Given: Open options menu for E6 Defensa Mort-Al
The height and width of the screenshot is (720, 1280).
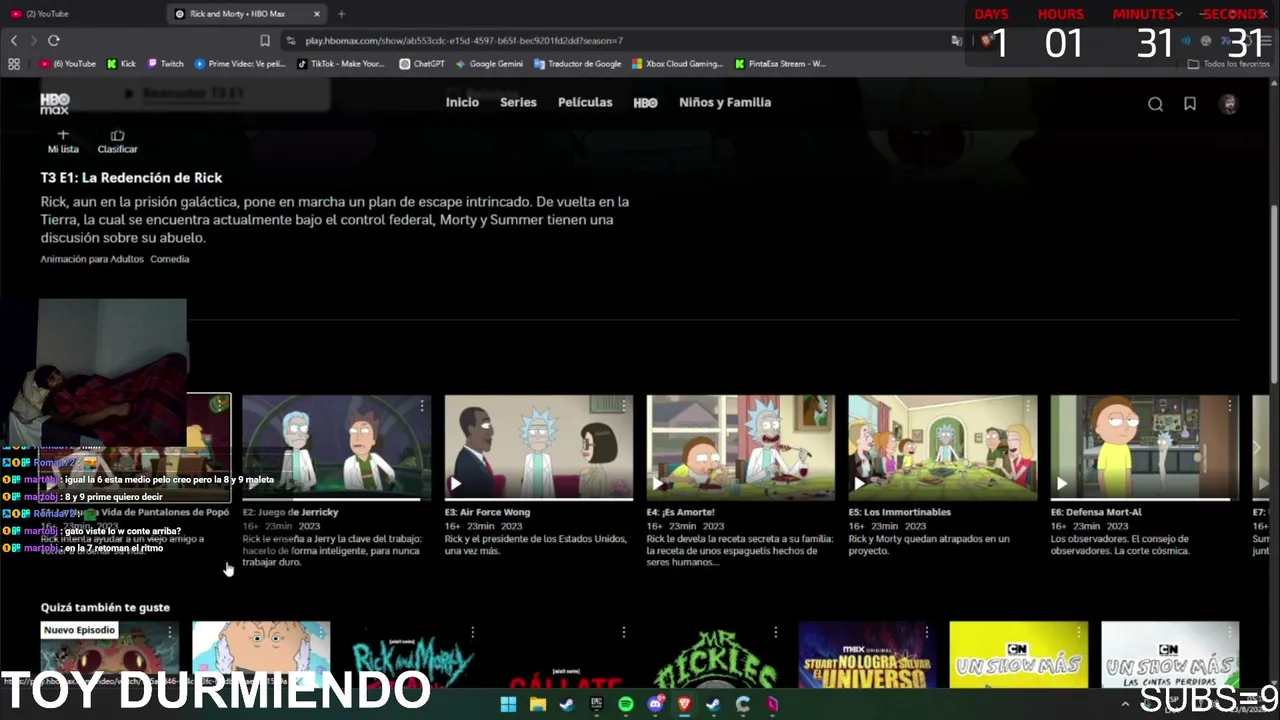Looking at the screenshot, I should point(1230,405).
